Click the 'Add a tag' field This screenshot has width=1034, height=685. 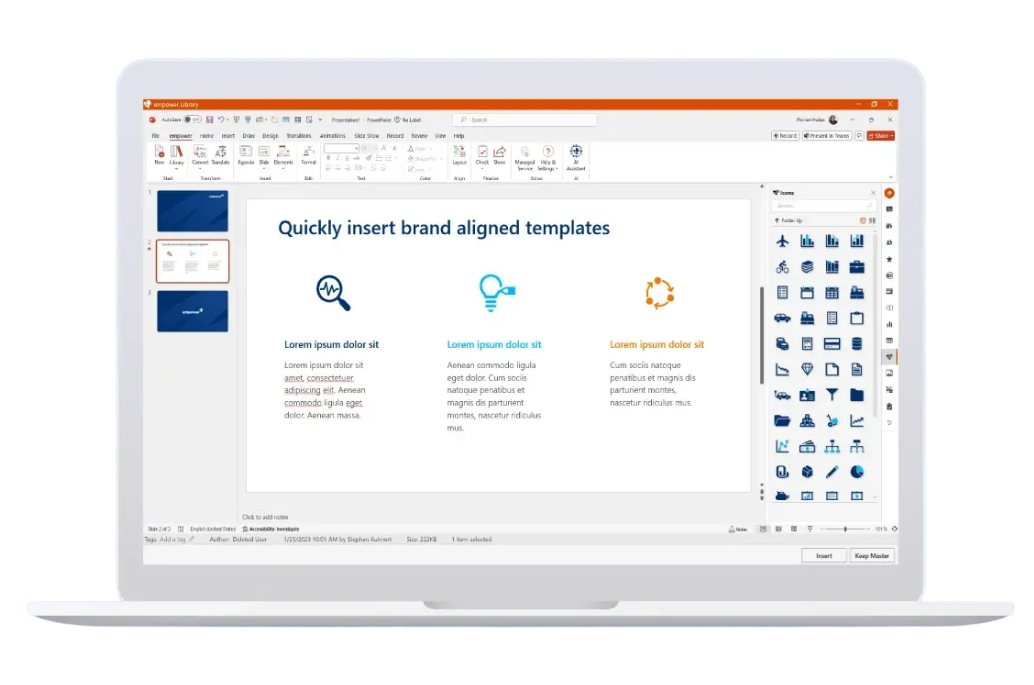pyautogui.click(x=175, y=539)
